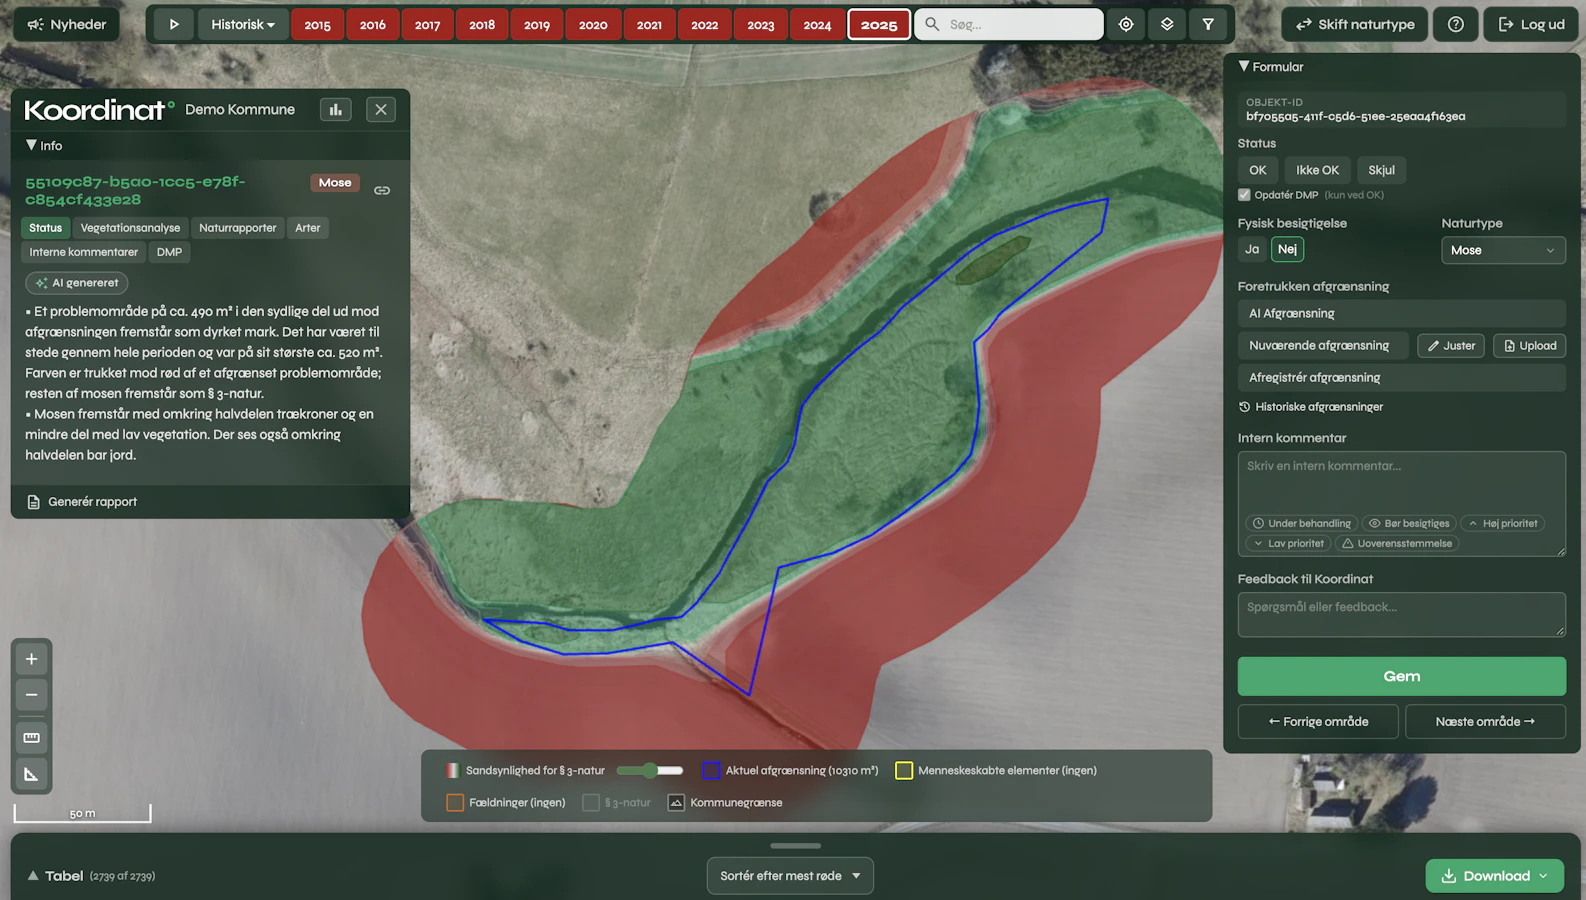
Task: Open the Naturtype Mose dropdown
Action: tap(1503, 250)
